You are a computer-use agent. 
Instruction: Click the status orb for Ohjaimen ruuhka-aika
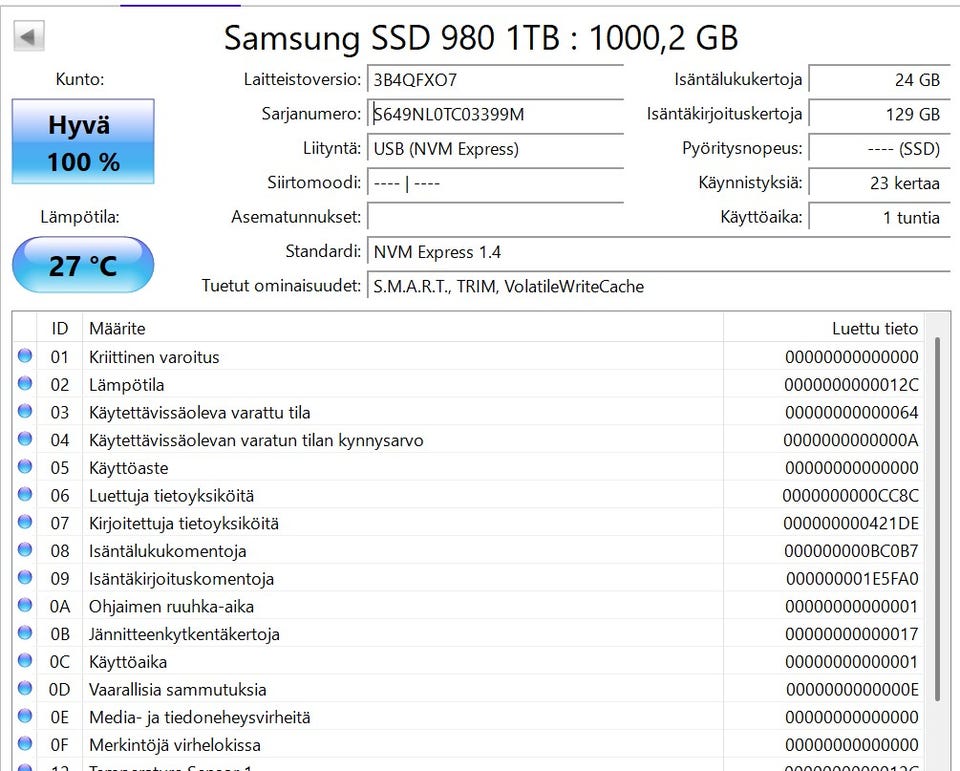point(24,606)
